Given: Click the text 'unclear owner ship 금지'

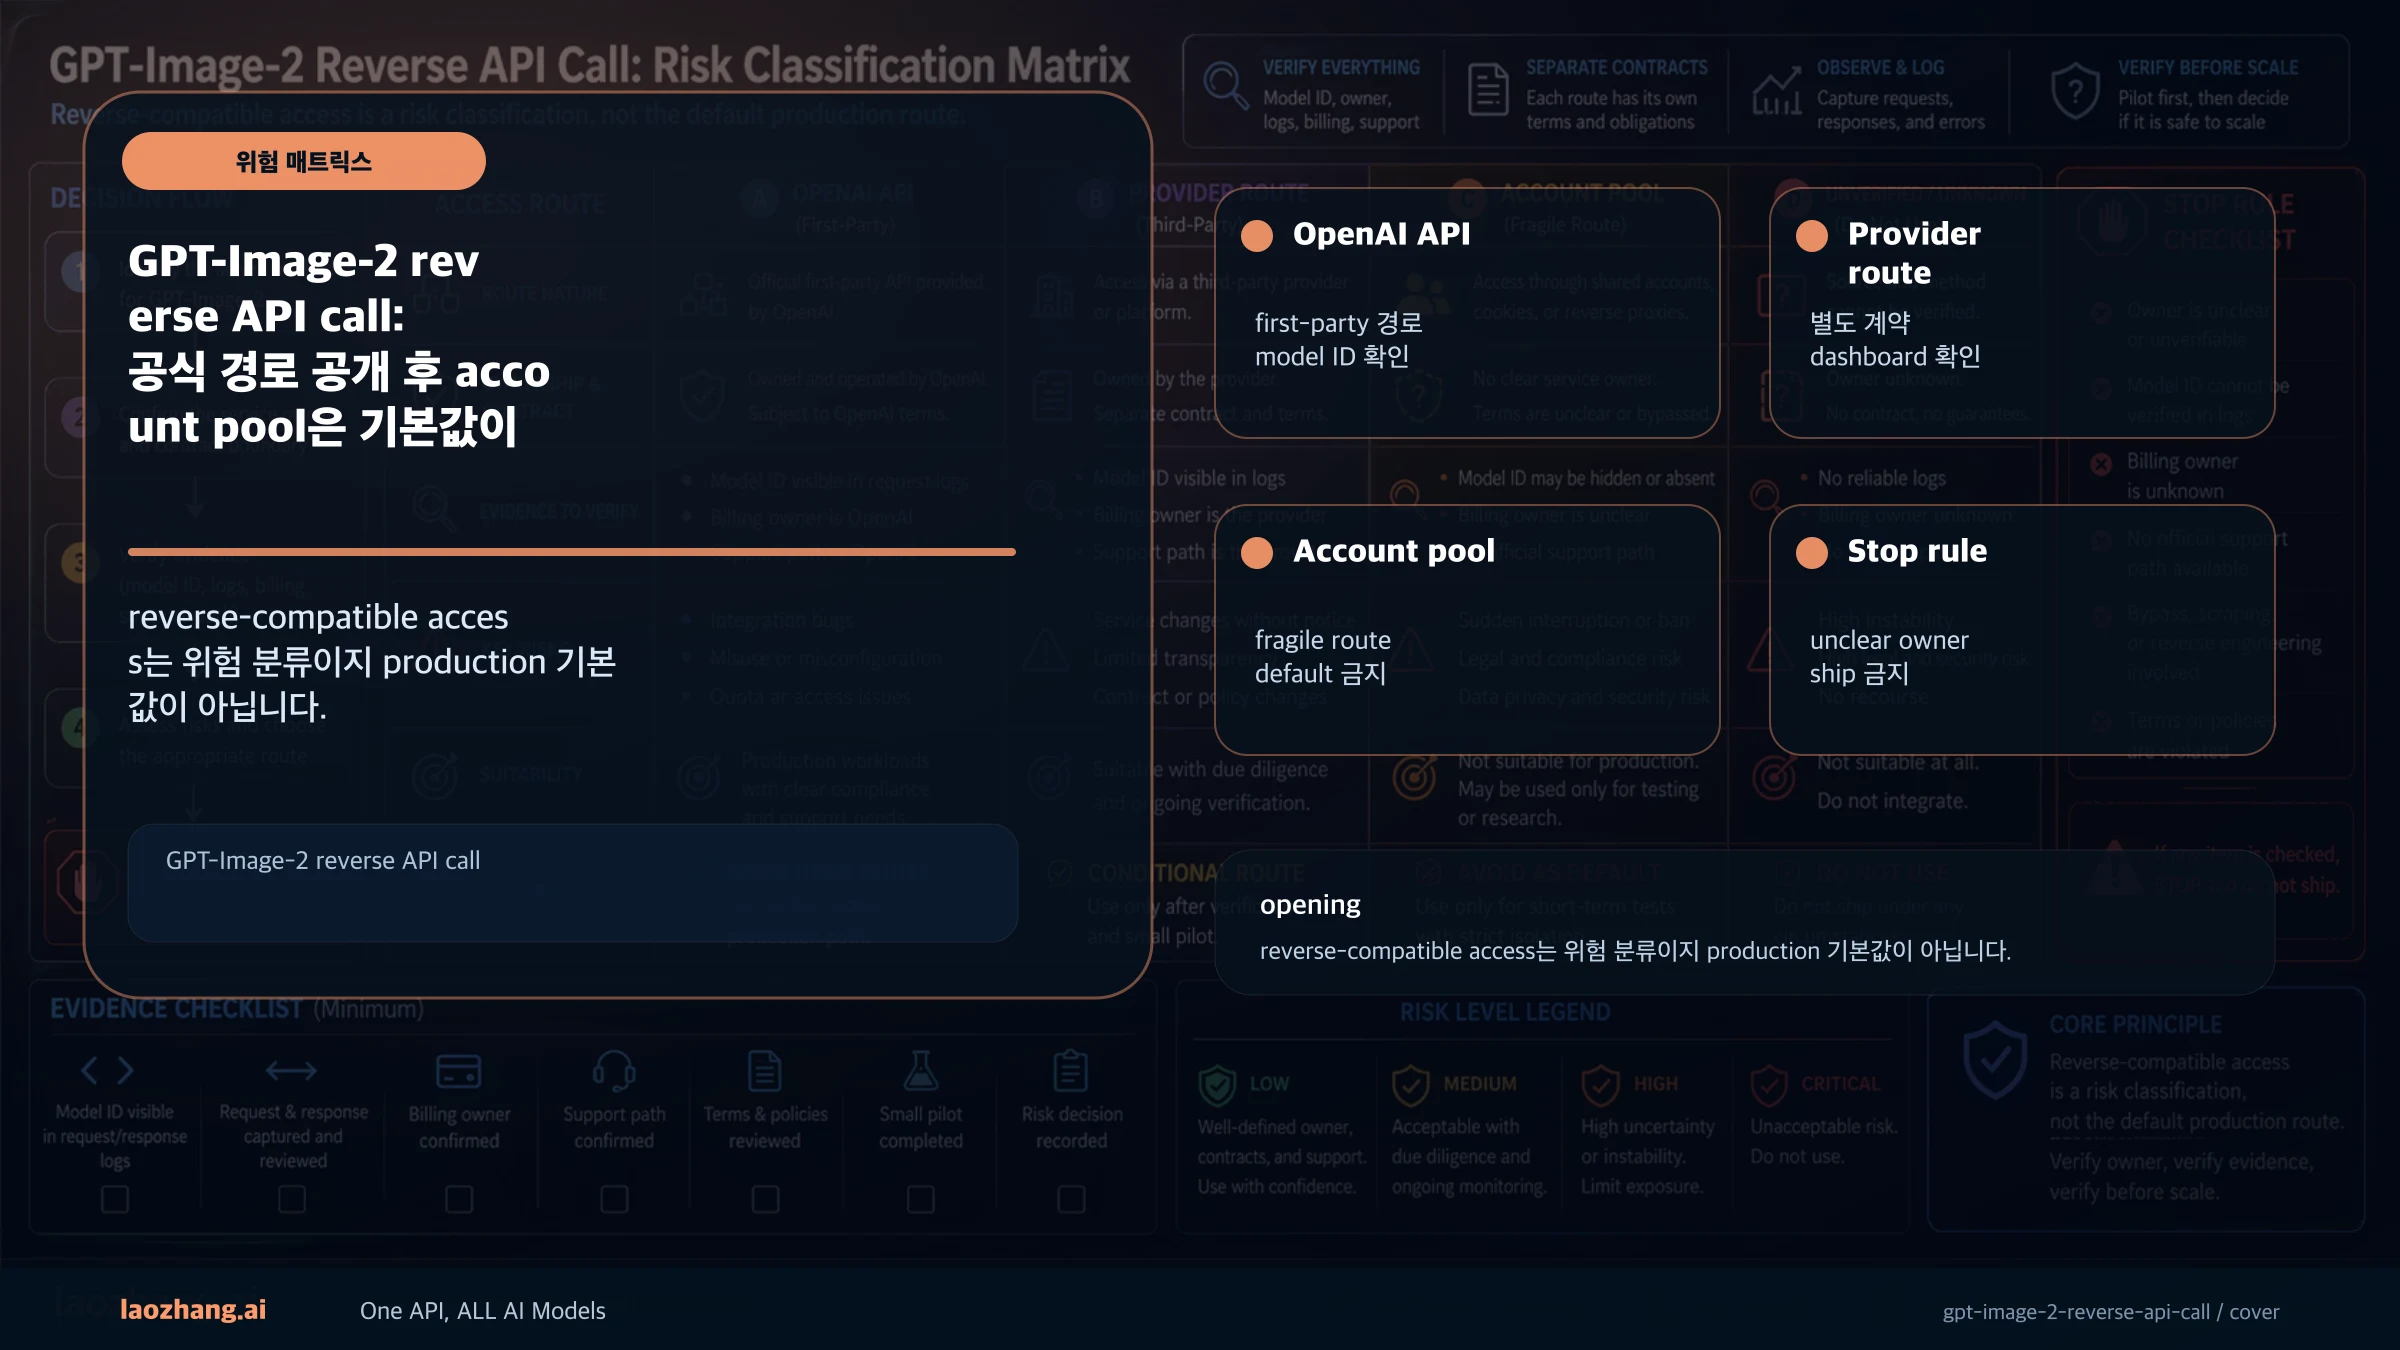Looking at the screenshot, I should (1889, 657).
